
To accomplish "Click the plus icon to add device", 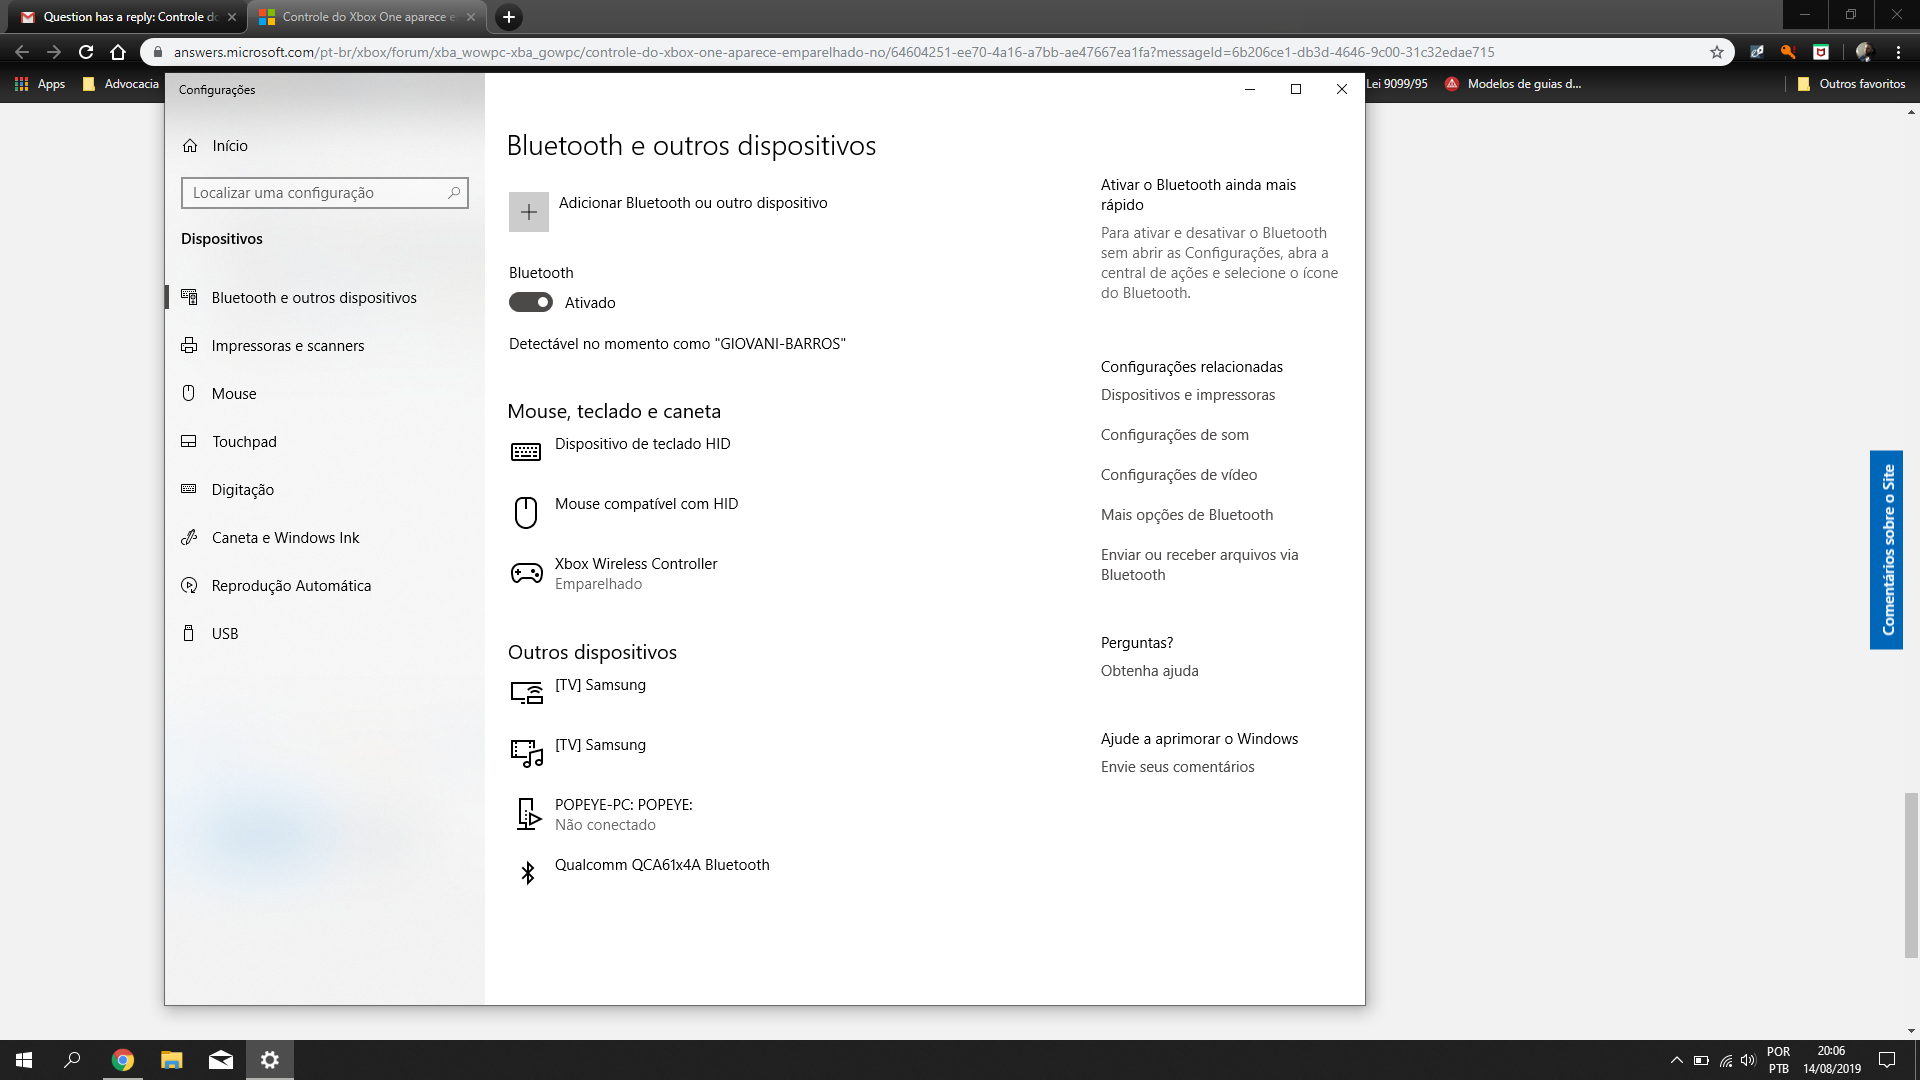I will click(529, 212).
